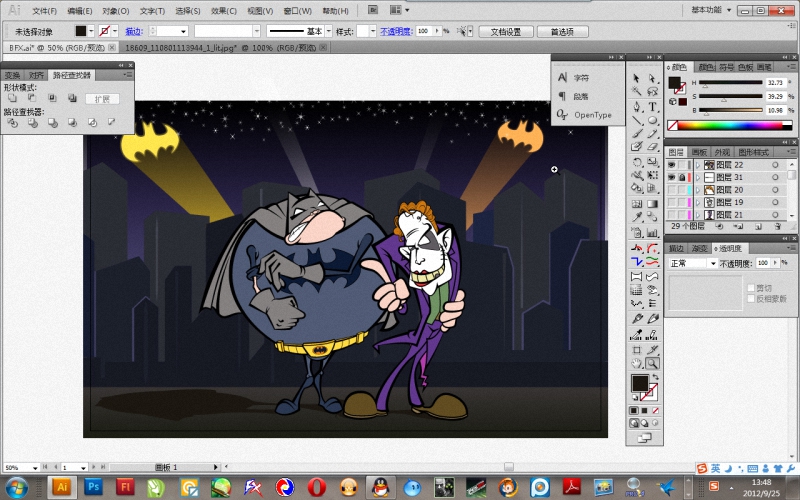800x500 pixels.
Task: Open stroke color dropdown in control bar
Action: tap(115, 31)
